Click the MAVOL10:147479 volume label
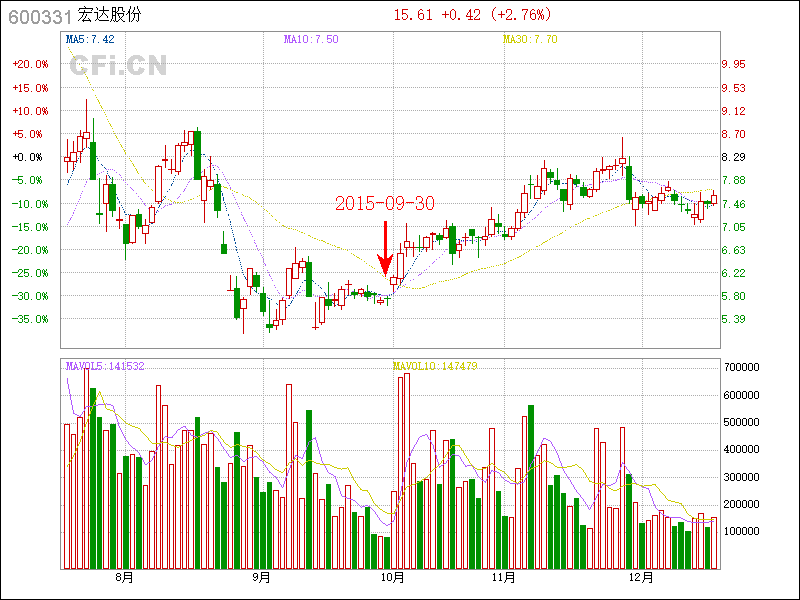This screenshot has height=600, width=800. coord(435,366)
